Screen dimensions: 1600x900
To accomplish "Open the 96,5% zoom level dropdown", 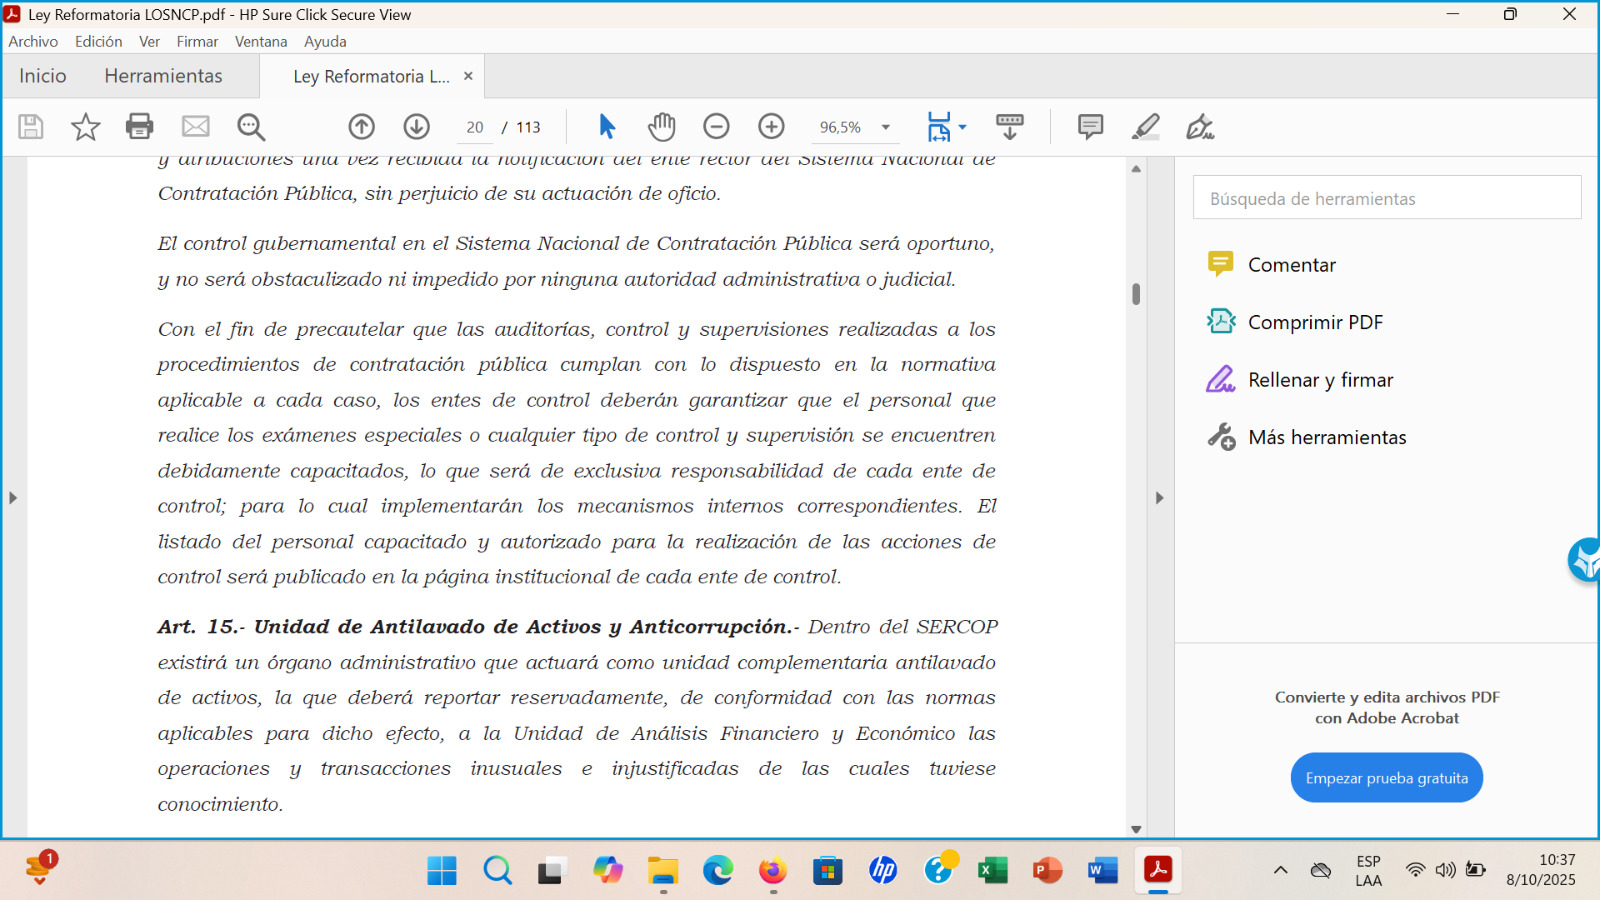I will [886, 127].
